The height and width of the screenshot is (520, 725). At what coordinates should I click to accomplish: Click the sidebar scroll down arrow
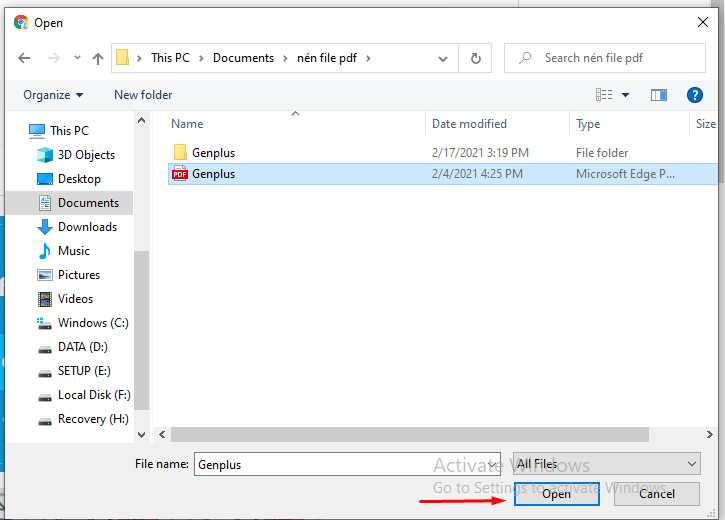click(141, 434)
